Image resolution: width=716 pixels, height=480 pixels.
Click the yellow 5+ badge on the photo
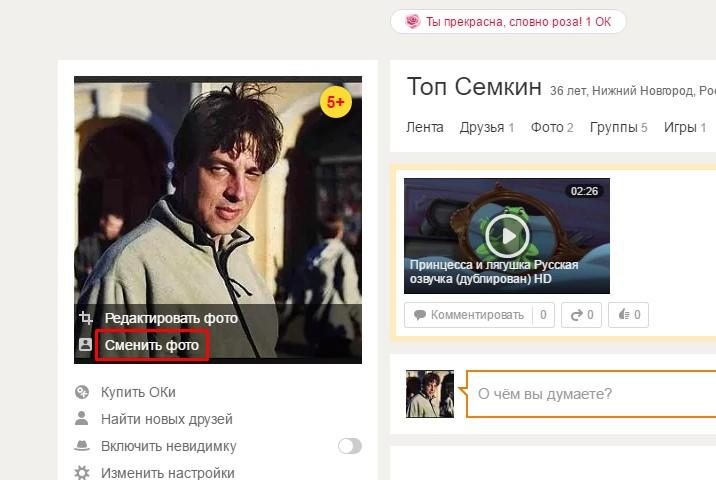click(336, 102)
